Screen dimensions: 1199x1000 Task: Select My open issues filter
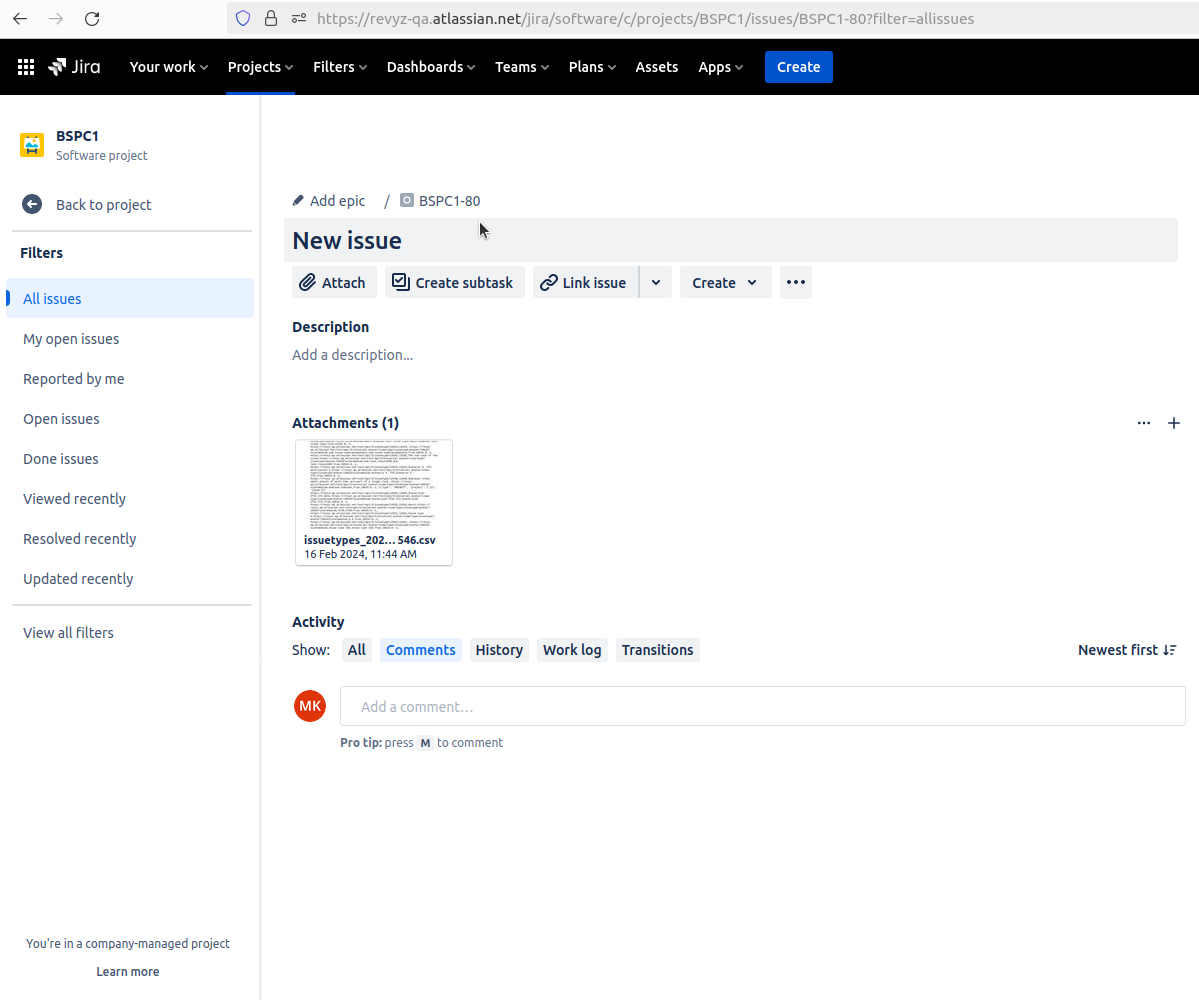coord(71,339)
